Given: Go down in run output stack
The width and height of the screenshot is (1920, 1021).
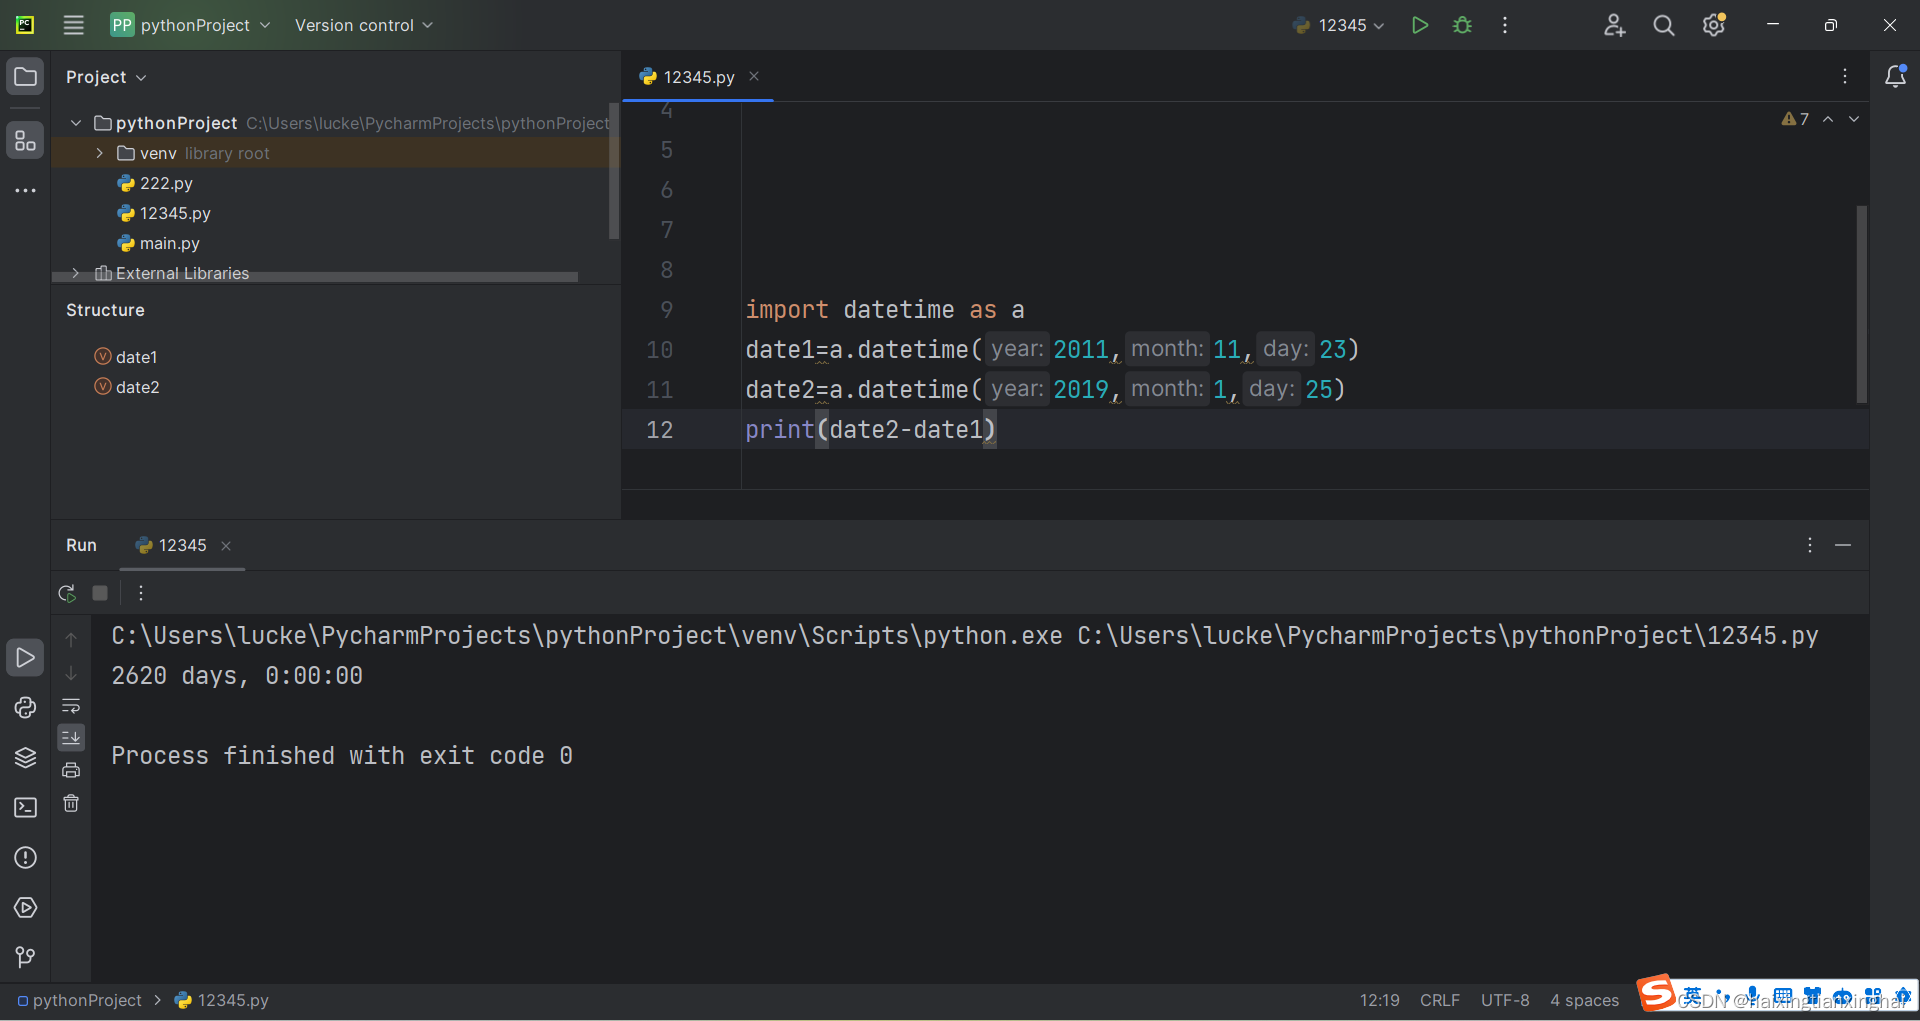Looking at the screenshot, I should tap(71, 673).
